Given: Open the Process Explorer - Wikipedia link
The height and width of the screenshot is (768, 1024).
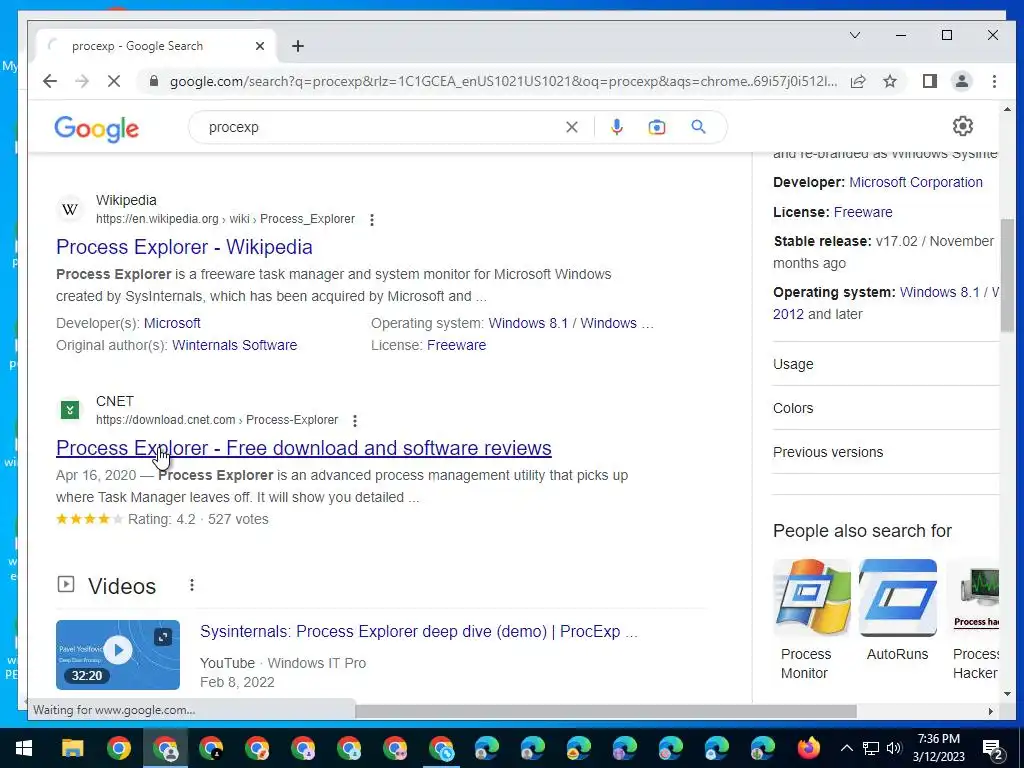Looking at the screenshot, I should point(184,247).
